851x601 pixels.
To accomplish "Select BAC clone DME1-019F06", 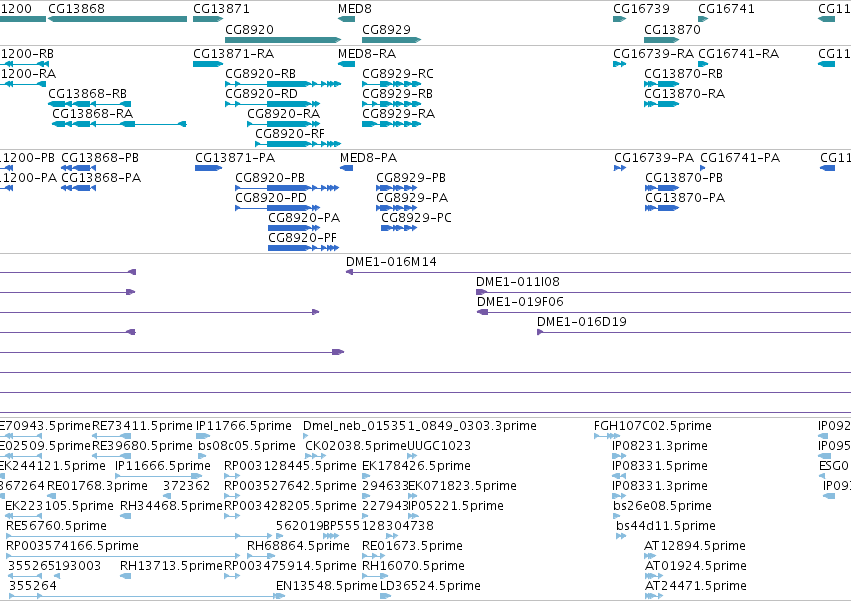I will point(520,302).
